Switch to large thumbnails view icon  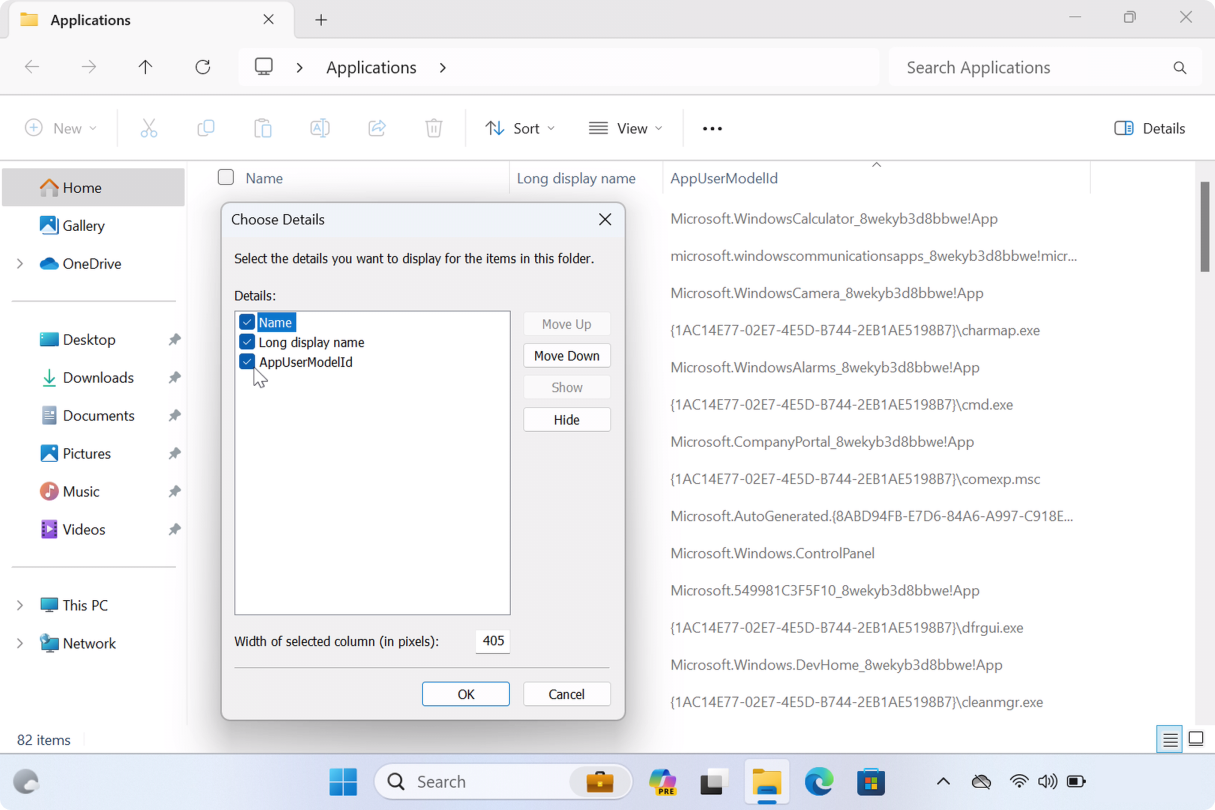(x=1196, y=740)
